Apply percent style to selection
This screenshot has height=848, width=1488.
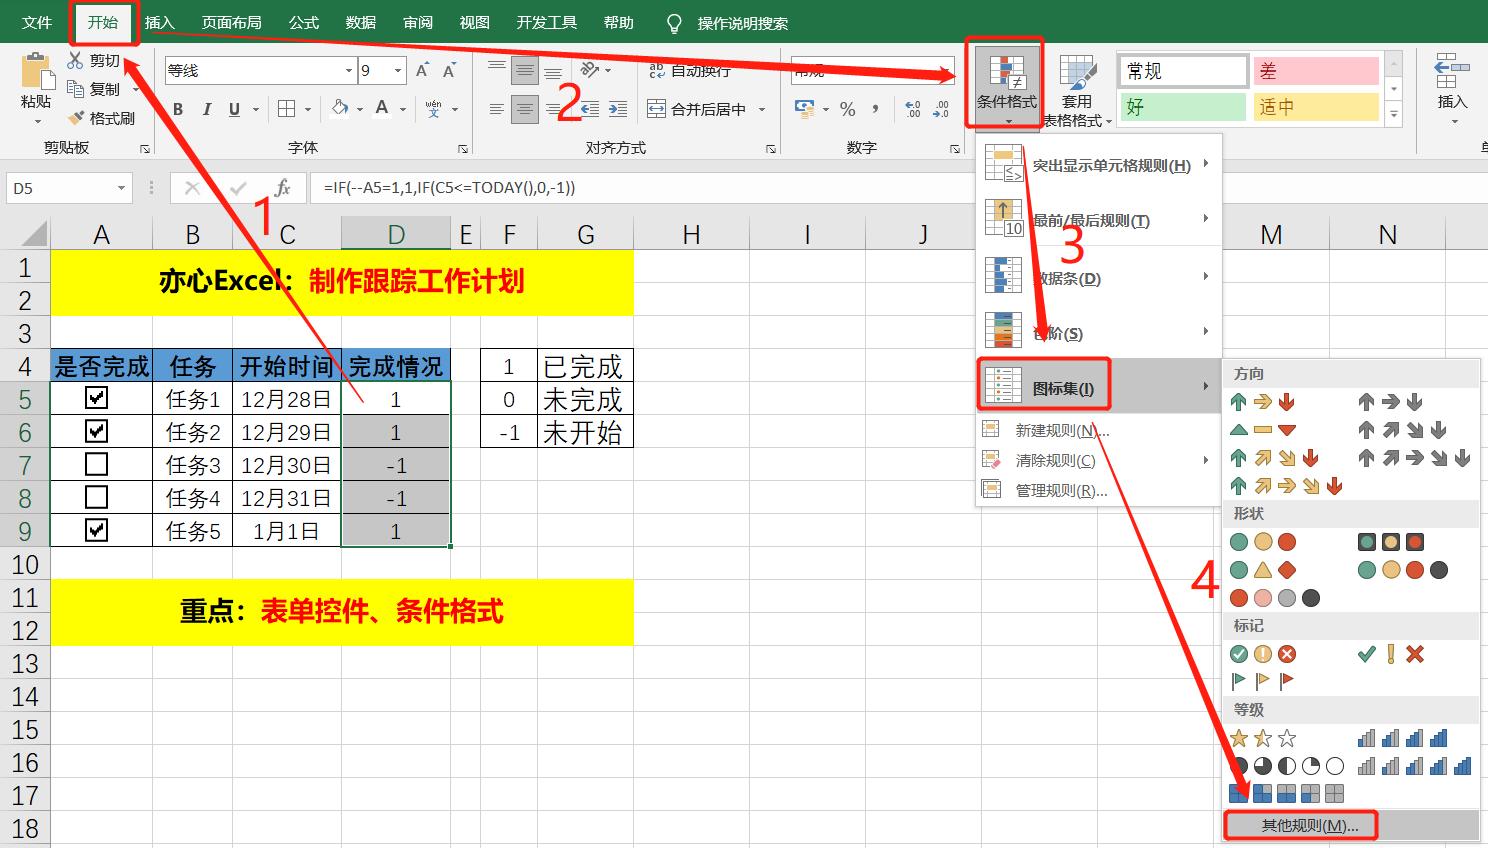coord(846,108)
